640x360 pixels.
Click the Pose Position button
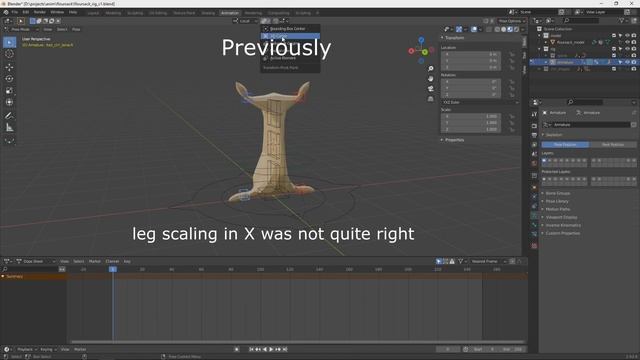pos(565,144)
